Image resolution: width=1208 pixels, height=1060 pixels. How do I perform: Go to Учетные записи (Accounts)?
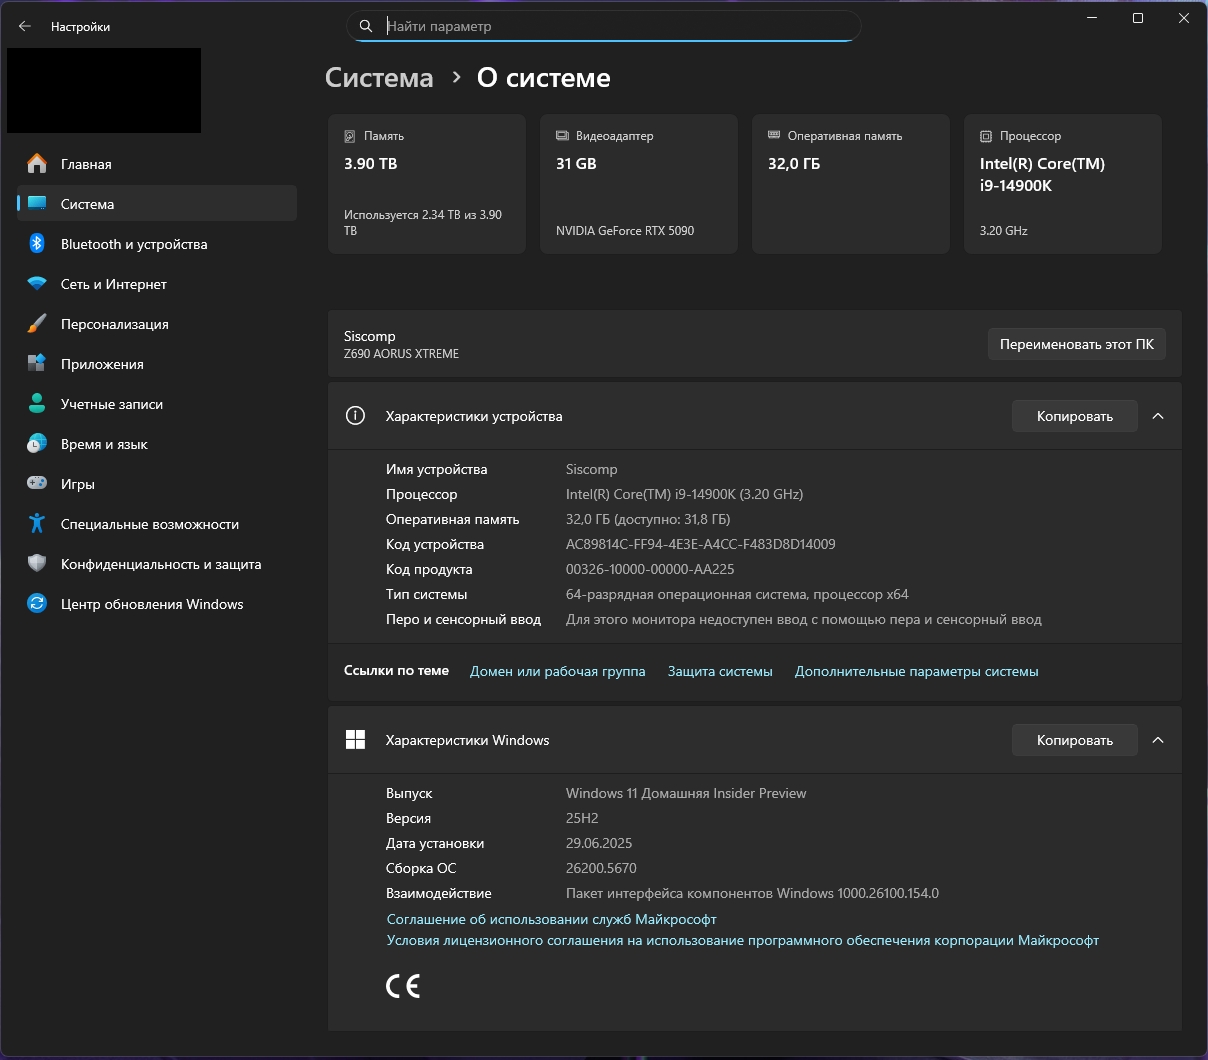click(111, 404)
